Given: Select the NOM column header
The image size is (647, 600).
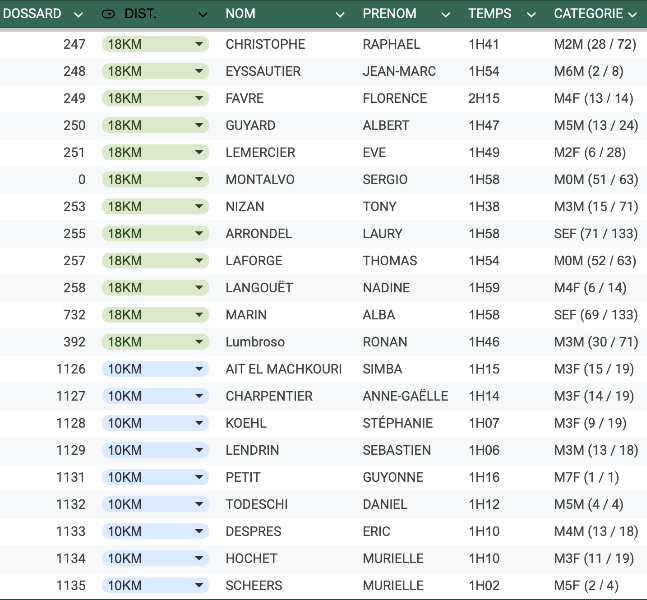Looking at the screenshot, I should tap(240, 14).
